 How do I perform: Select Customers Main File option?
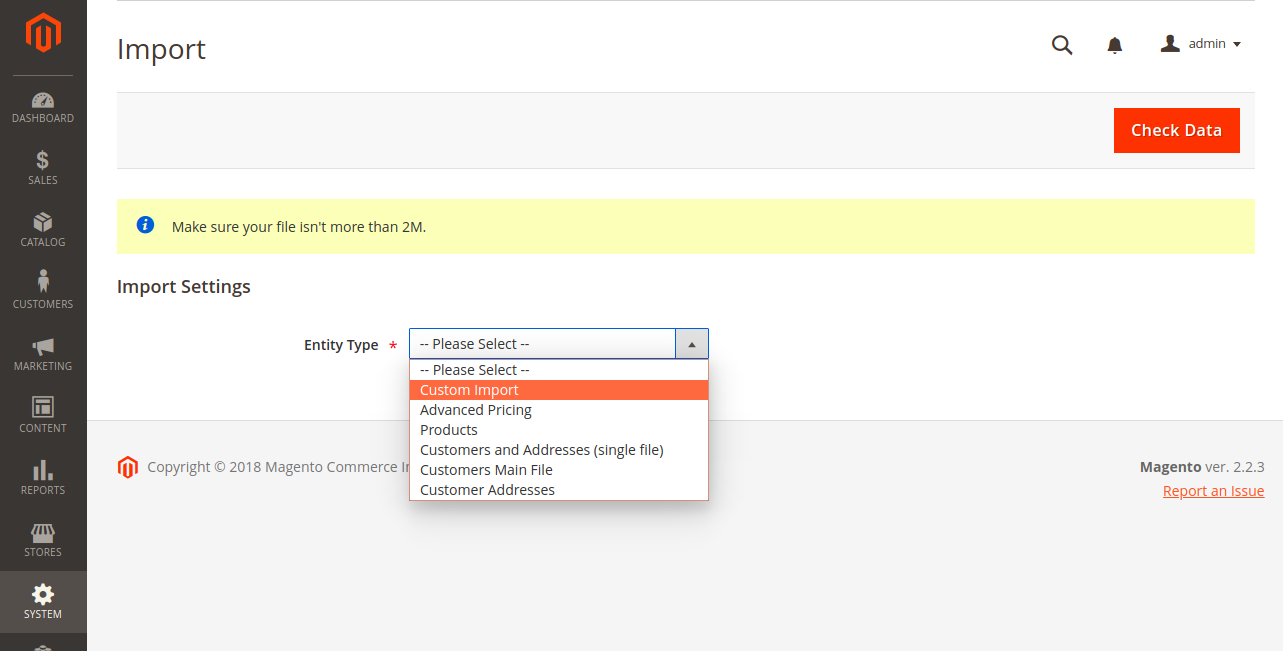486,470
